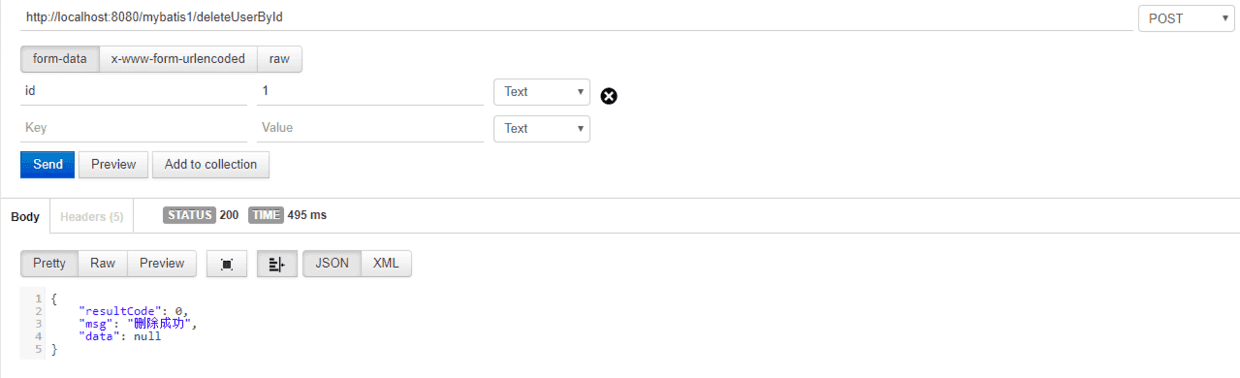Click the empty Key input field
The image size is (1240, 378).
coord(134,128)
